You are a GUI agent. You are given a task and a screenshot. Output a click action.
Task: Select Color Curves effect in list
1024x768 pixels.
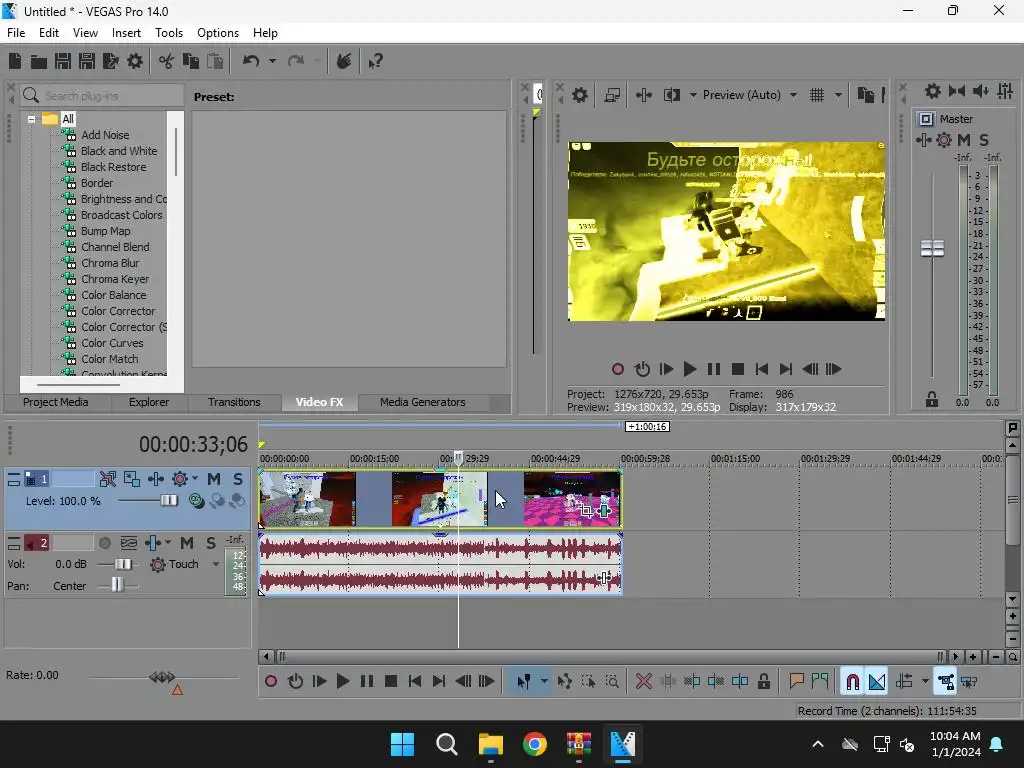(112, 344)
